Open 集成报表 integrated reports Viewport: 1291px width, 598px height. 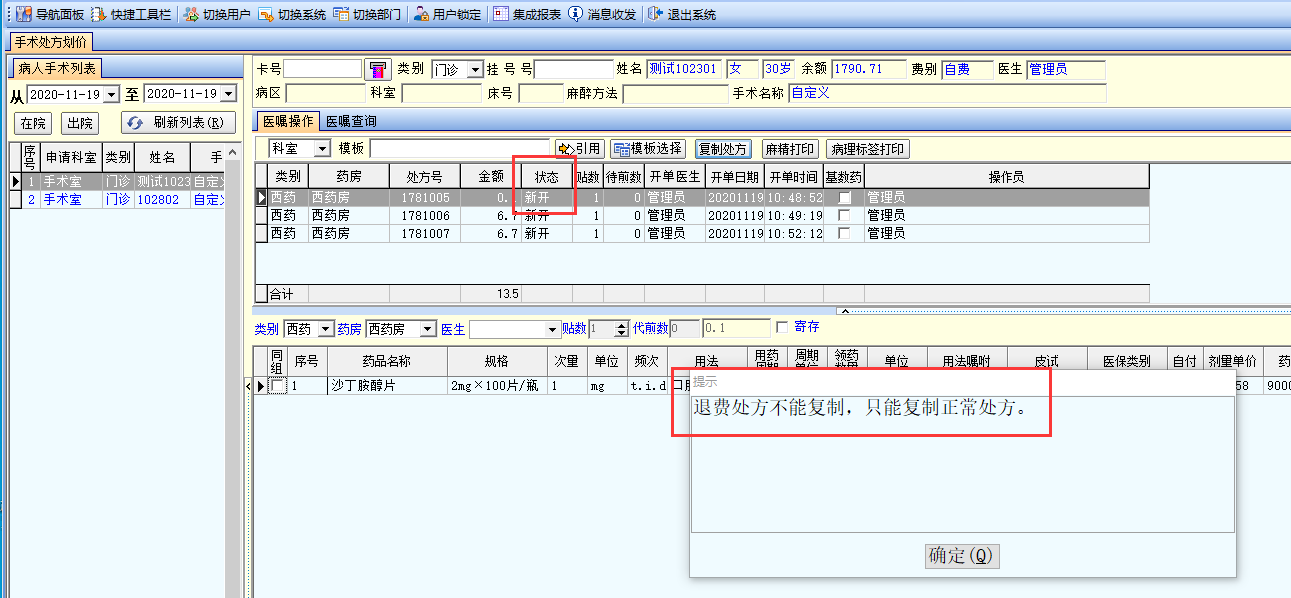pyautogui.click(x=527, y=15)
